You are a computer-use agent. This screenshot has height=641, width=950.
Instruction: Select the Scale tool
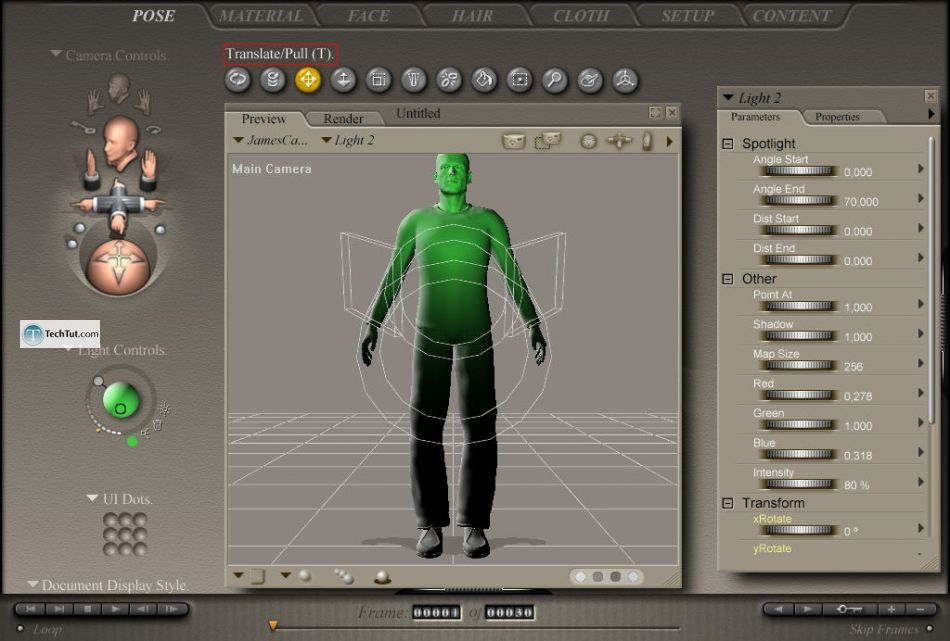(x=380, y=81)
